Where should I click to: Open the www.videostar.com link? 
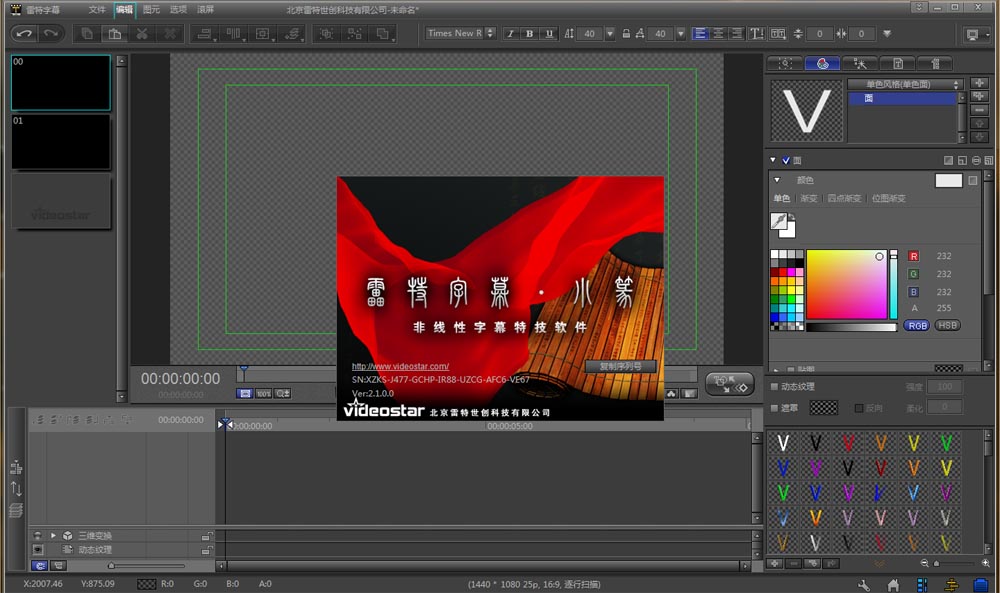pyautogui.click(x=401, y=367)
